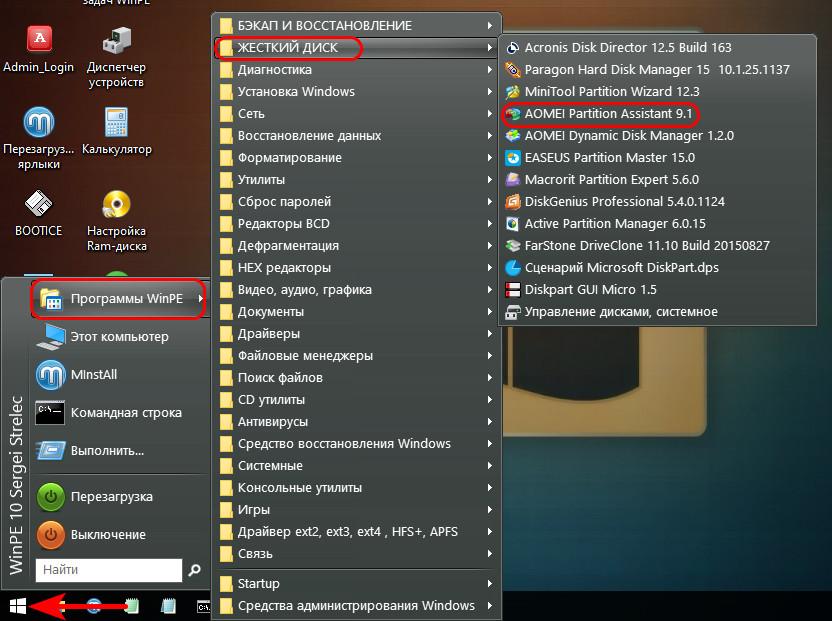This screenshot has width=832, height=621.
Task: Open Командная строка in start menu
Action: (x=120, y=413)
